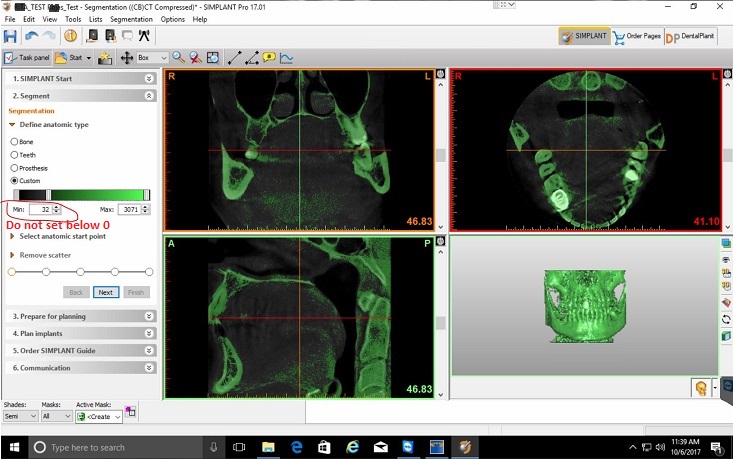Select the Bone anatomic type

pos(14,142)
